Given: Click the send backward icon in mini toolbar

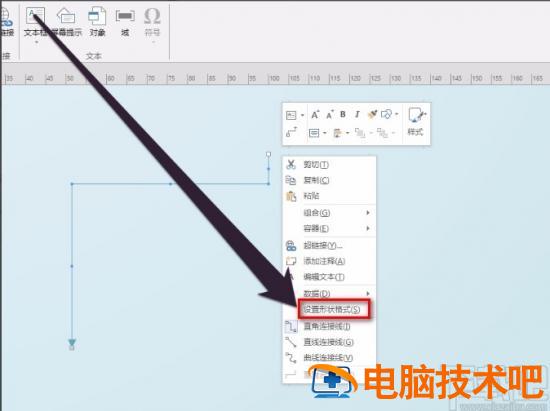Looking at the screenshot, I should pyautogui.click(x=382, y=133).
